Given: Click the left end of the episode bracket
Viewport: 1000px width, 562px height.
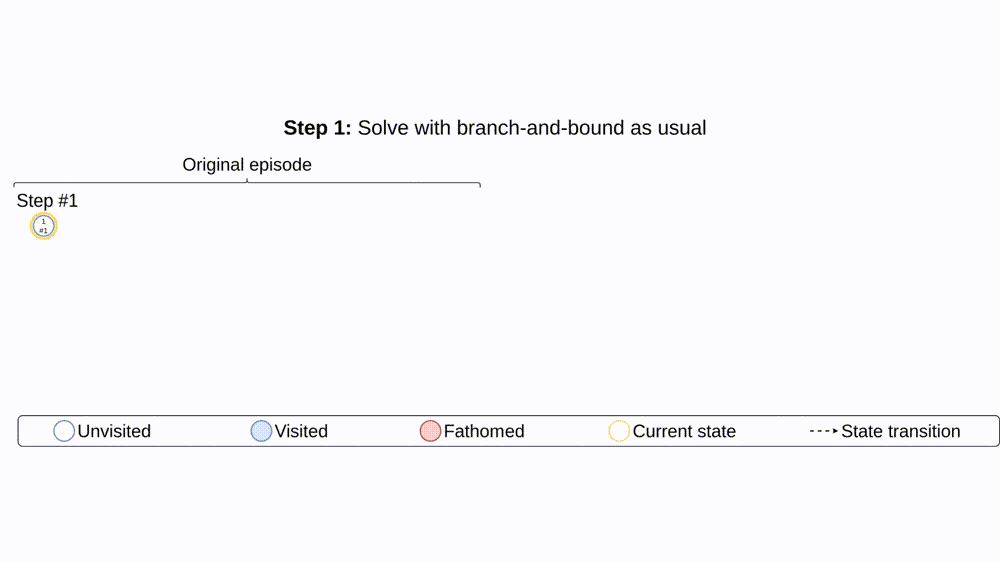Looking at the screenshot, I should tap(15, 185).
